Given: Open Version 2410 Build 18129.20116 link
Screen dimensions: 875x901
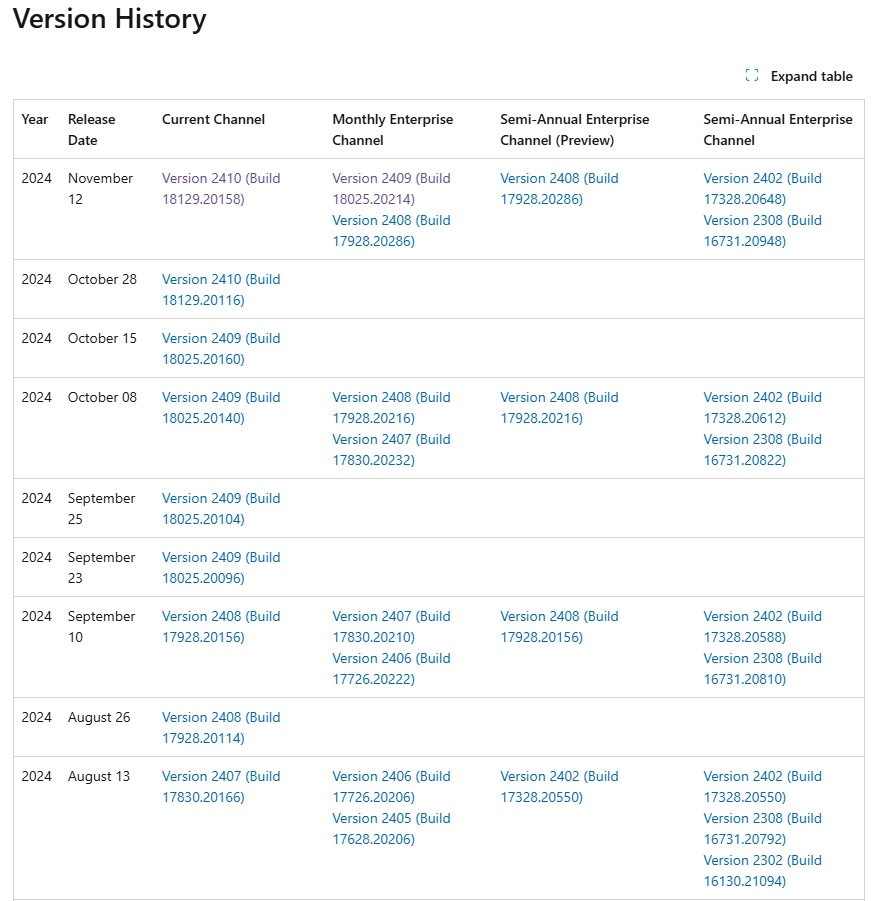Looking at the screenshot, I should pyautogui.click(x=221, y=290).
